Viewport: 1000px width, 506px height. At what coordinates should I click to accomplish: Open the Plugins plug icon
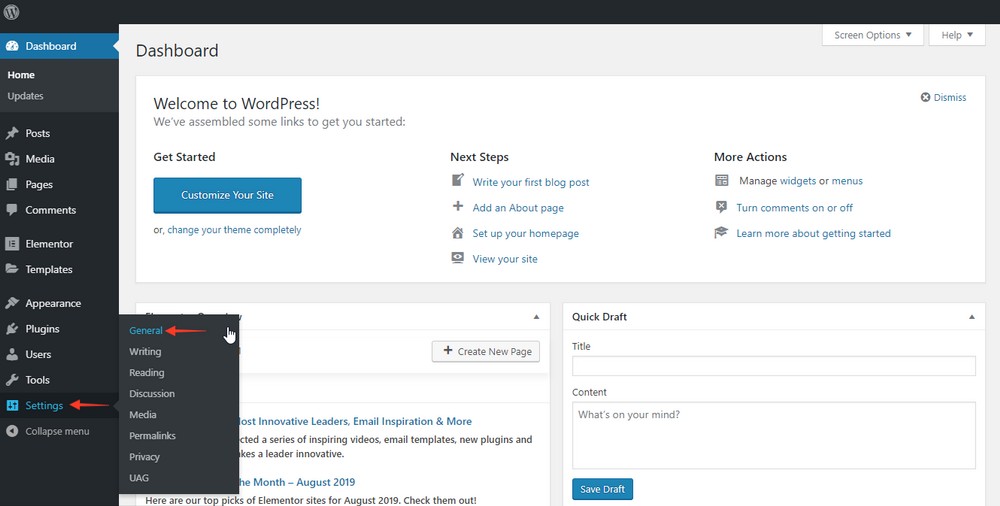pos(11,329)
